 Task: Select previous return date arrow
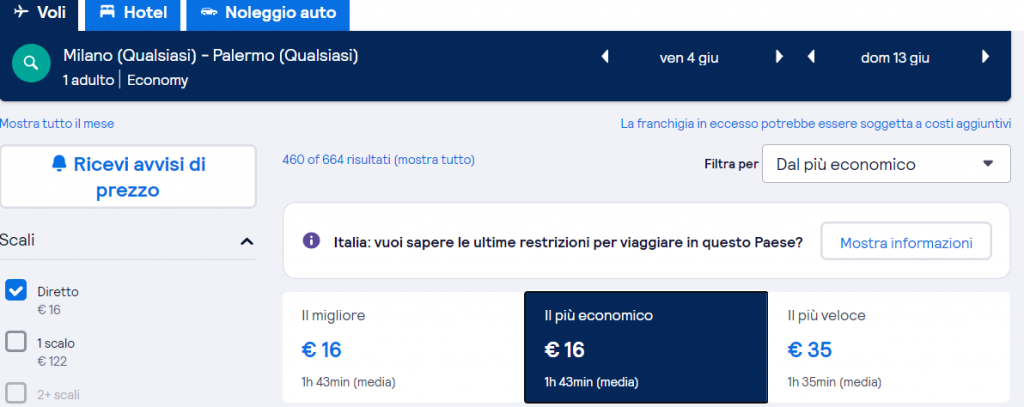pos(811,57)
